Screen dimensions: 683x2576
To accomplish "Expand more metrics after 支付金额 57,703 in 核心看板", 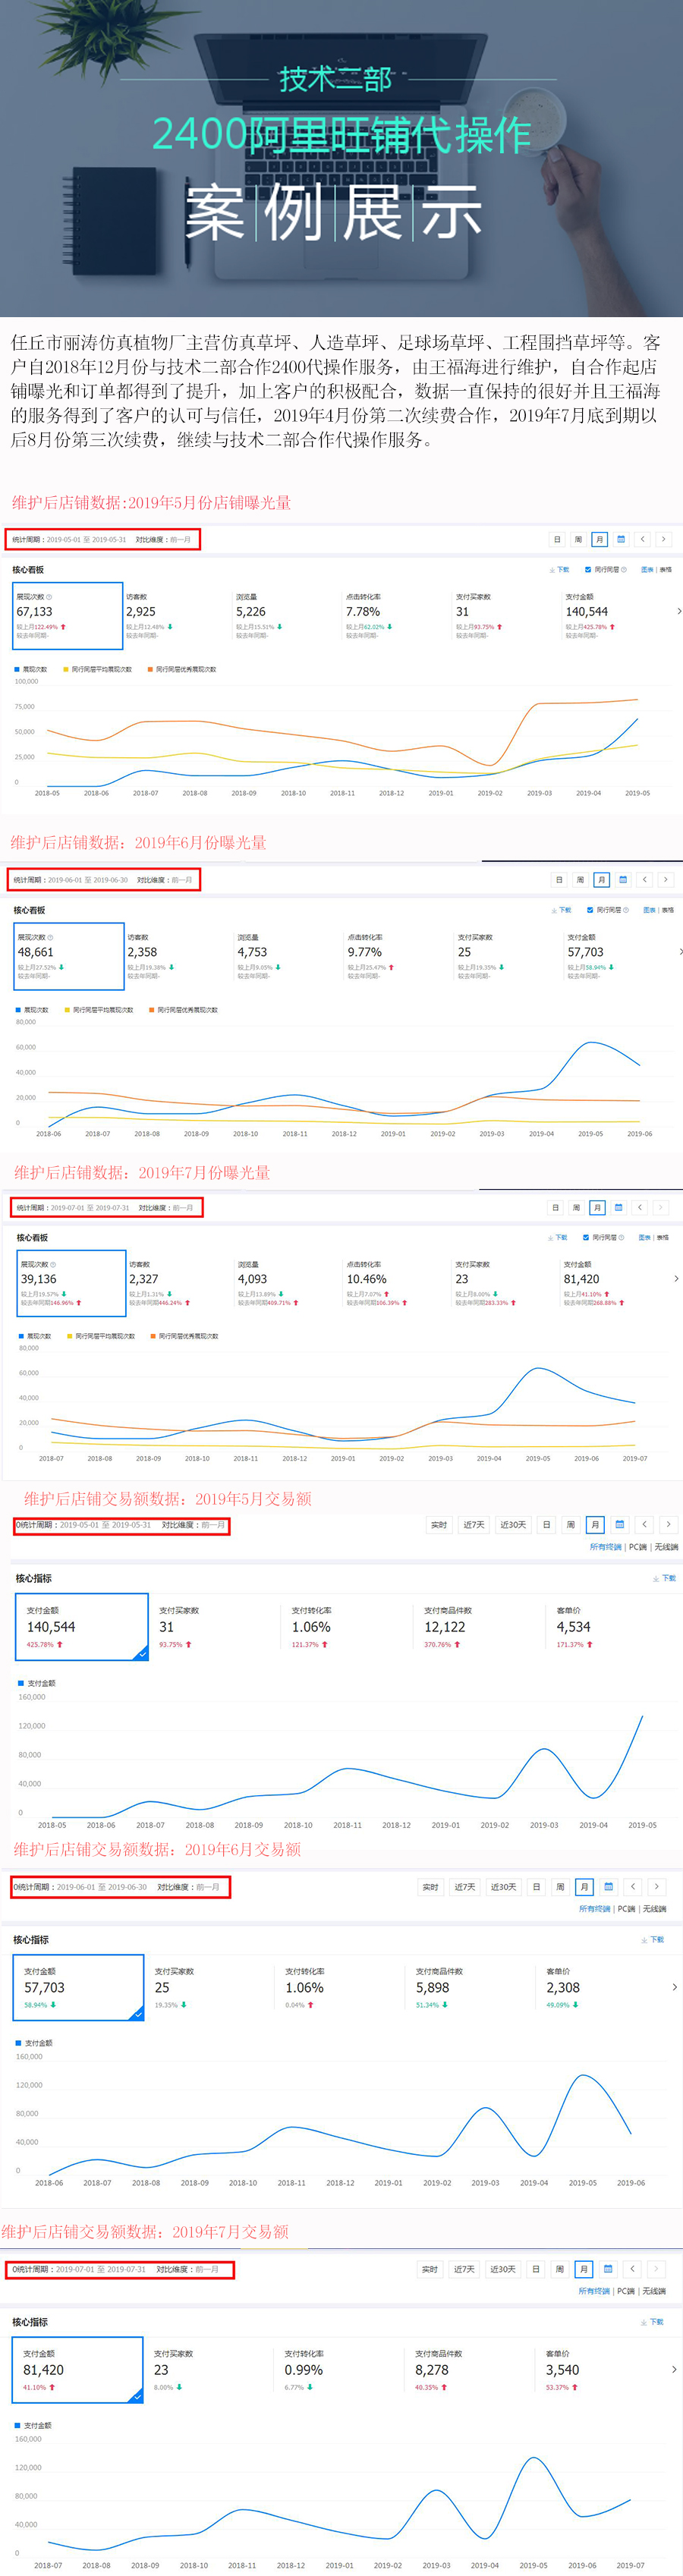I will click(680, 952).
